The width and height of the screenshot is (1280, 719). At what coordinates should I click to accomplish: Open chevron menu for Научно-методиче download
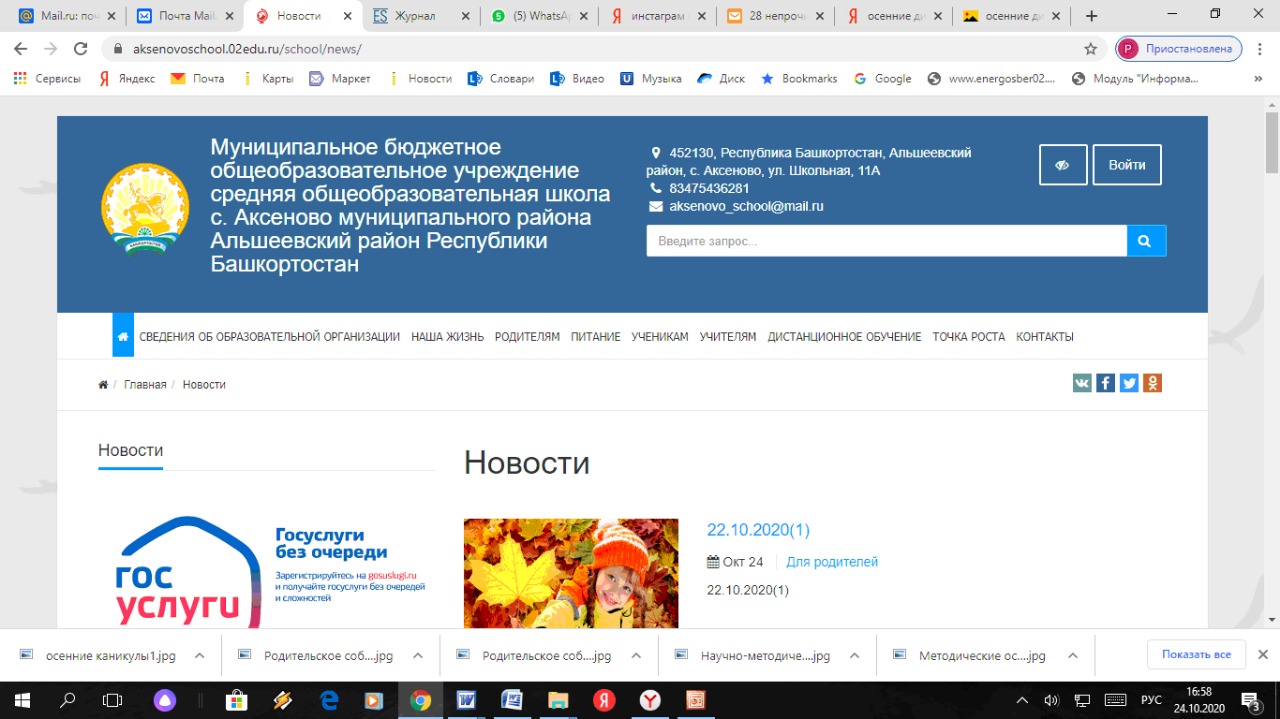coord(854,656)
